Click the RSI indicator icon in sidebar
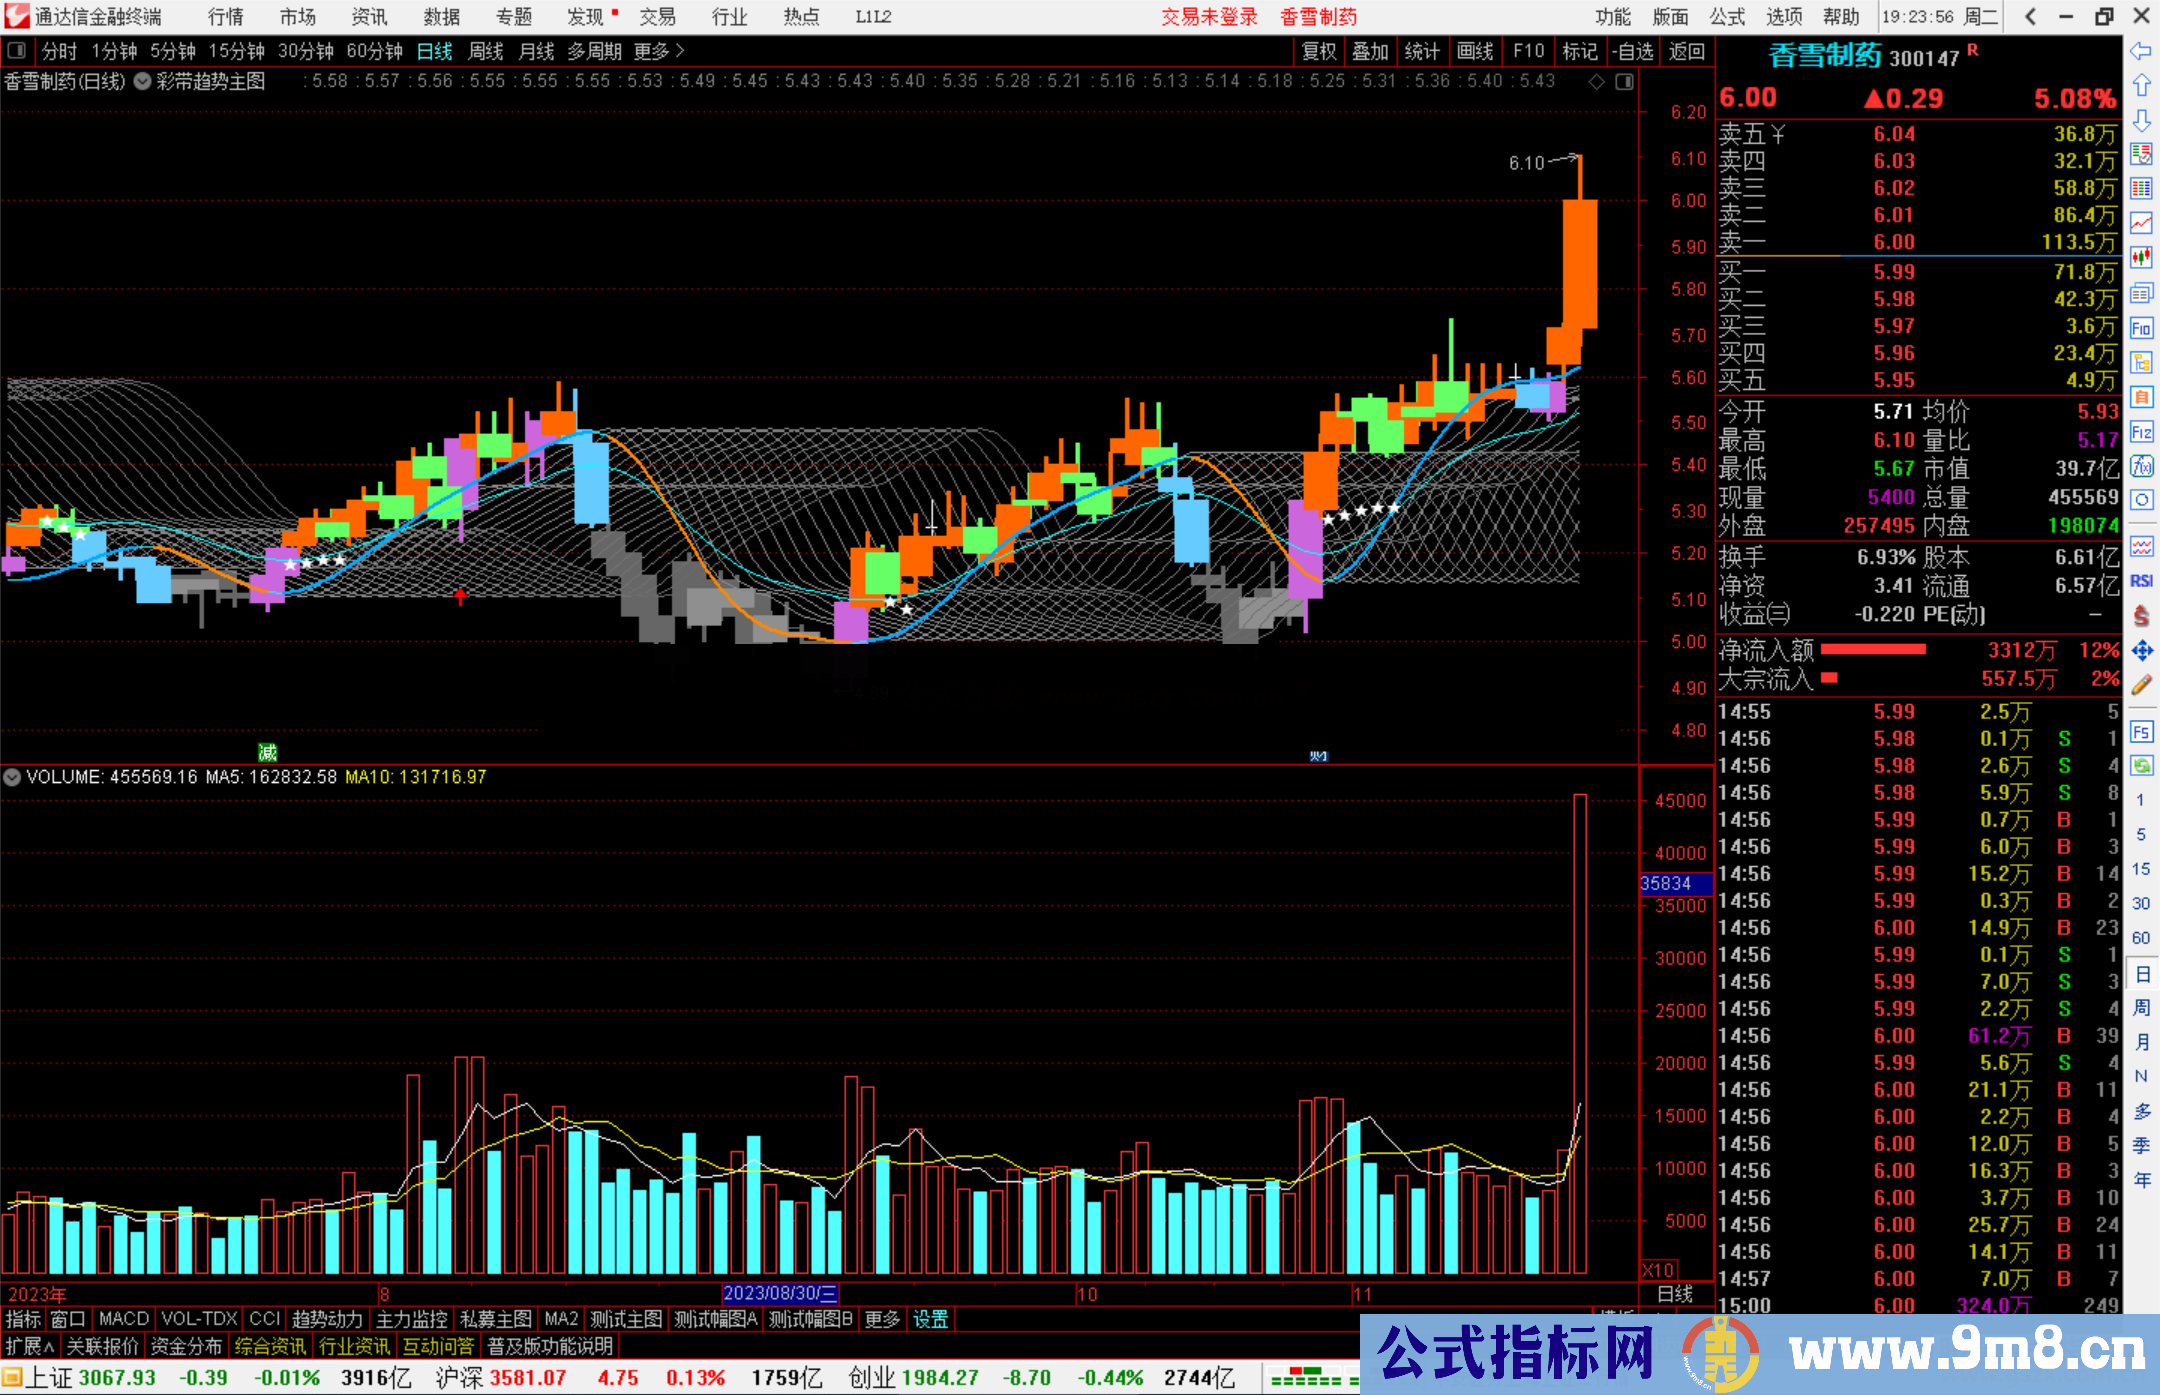The height and width of the screenshot is (1395, 2160). [2141, 581]
